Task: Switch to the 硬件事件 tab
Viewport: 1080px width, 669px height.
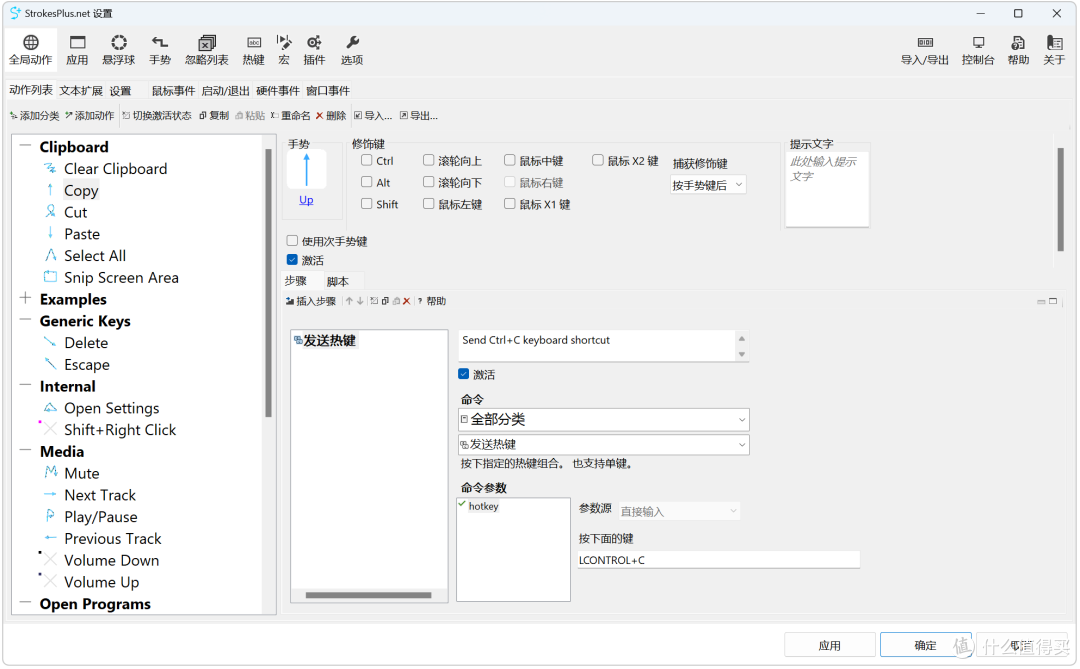Action: tap(278, 90)
